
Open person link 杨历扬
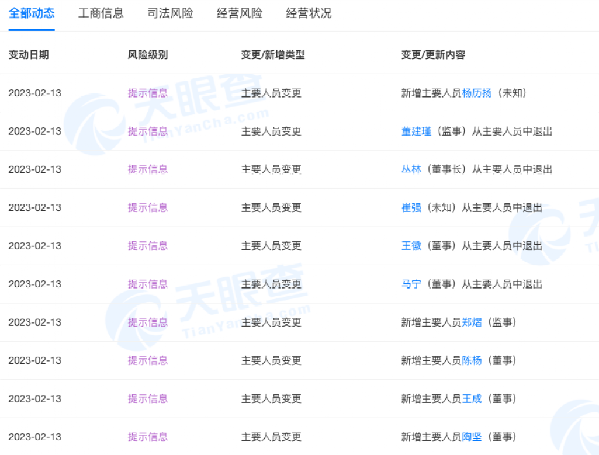(476, 93)
